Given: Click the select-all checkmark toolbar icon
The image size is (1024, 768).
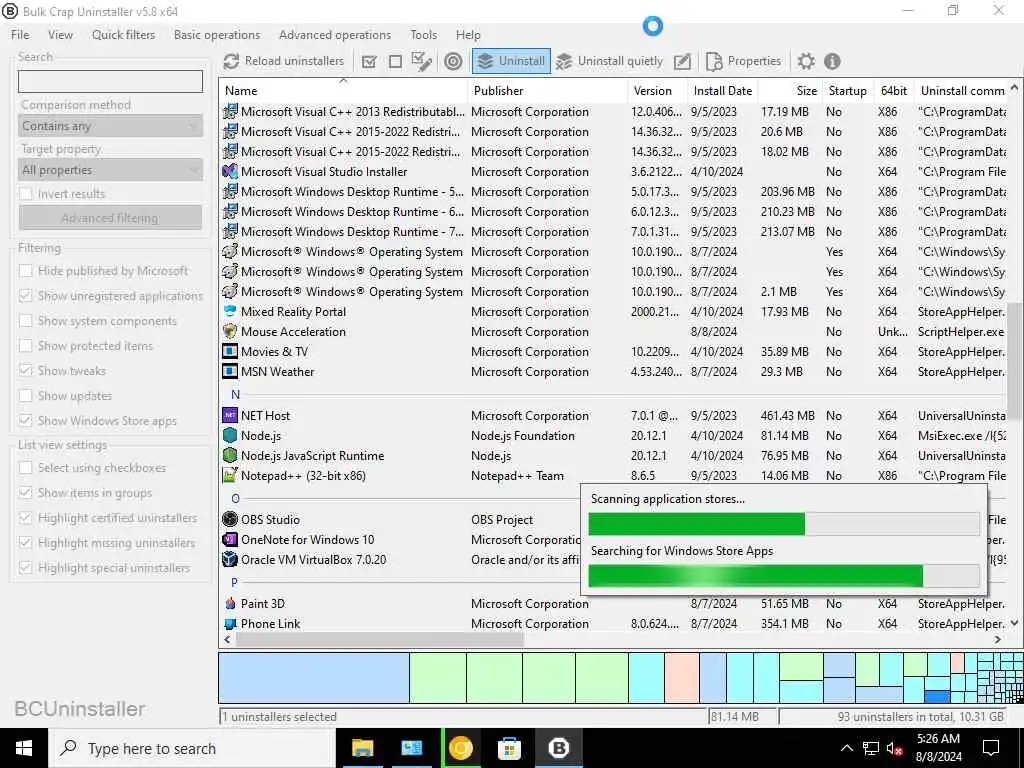Looking at the screenshot, I should [x=369, y=62].
